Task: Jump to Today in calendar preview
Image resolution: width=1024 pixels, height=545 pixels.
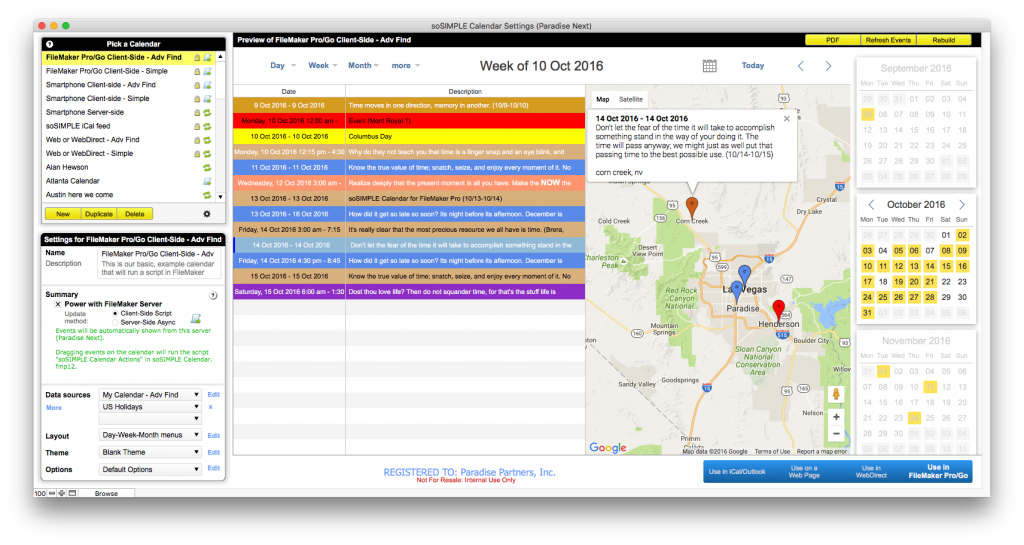Action: 753,65
